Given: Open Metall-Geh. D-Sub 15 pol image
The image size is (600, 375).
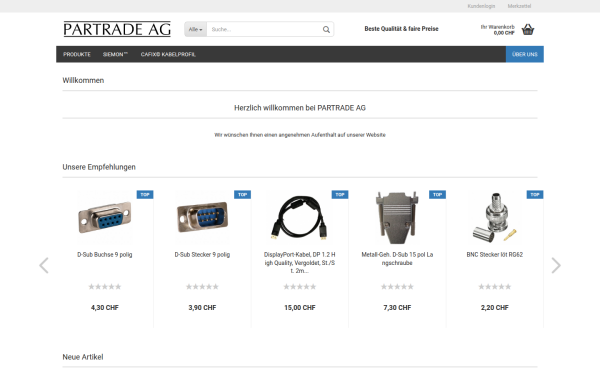Looking at the screenshot, I should [x=397, y=217].
